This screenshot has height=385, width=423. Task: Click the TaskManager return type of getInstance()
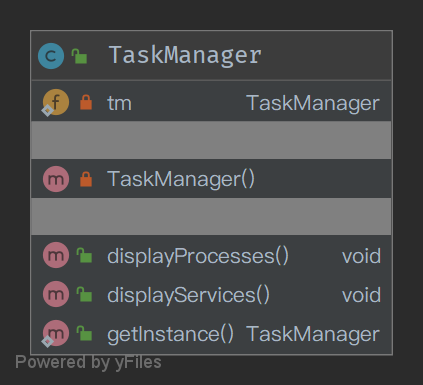[313, 335]
